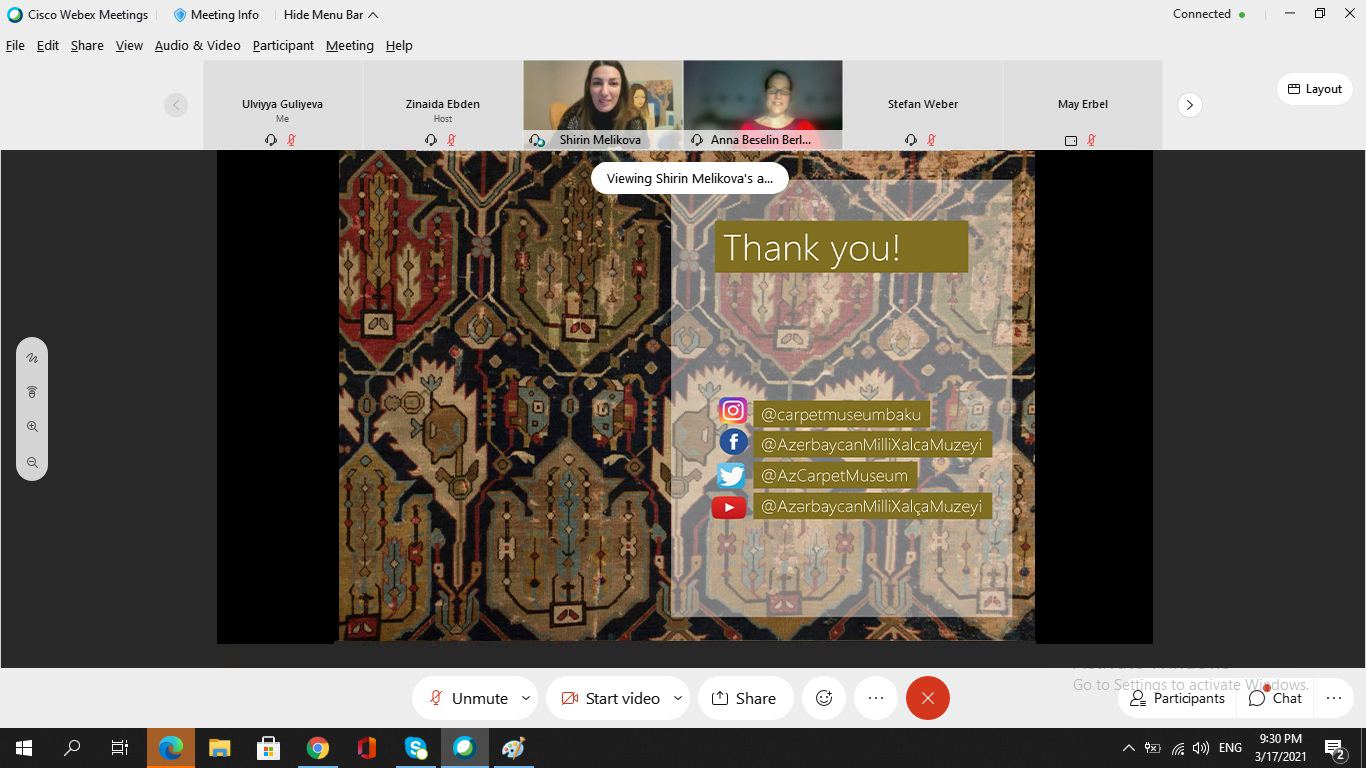
Task: Open the Share menu in menu bar
Action: pyautogui.click(x=87, y=45)
